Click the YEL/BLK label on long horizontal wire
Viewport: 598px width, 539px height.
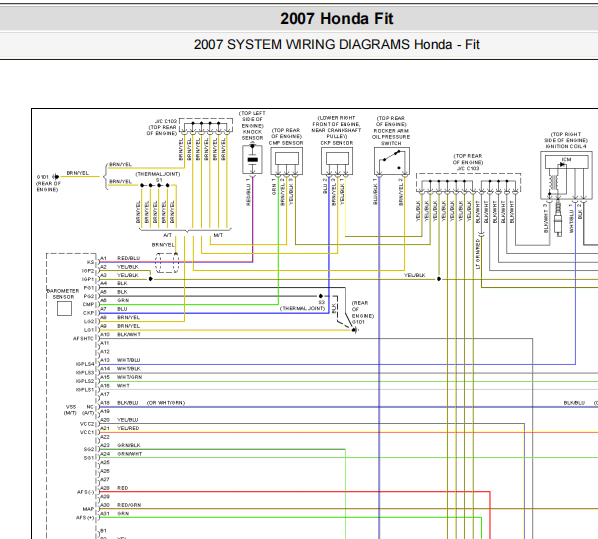click(415, 275)
